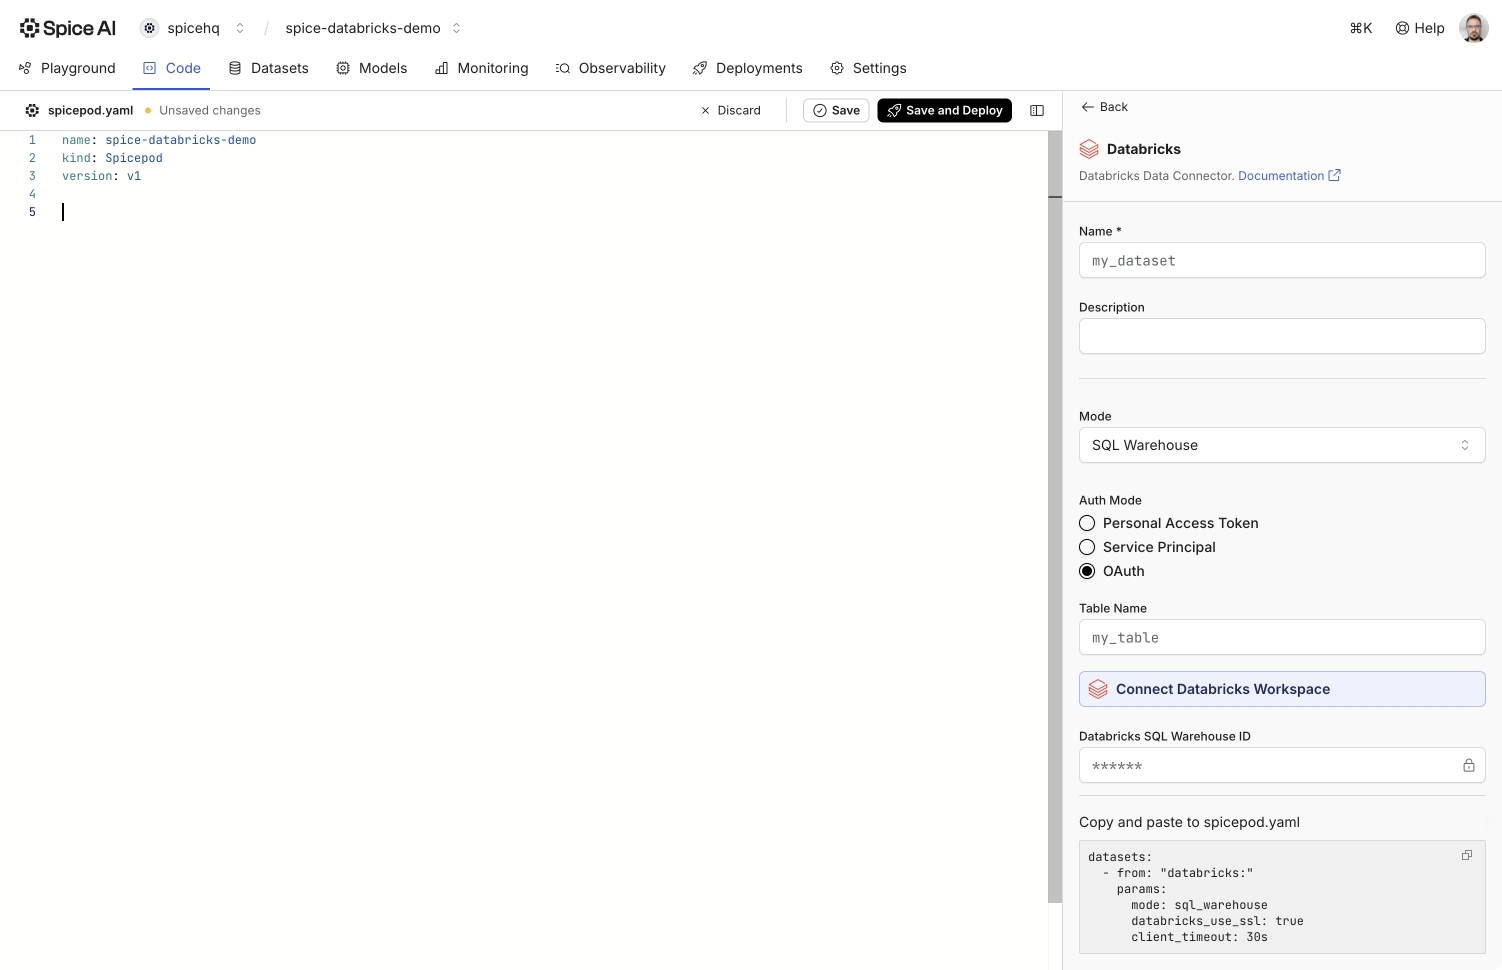
Task: Select the OAuth radio button
Action: click(x=1087, y=571)
